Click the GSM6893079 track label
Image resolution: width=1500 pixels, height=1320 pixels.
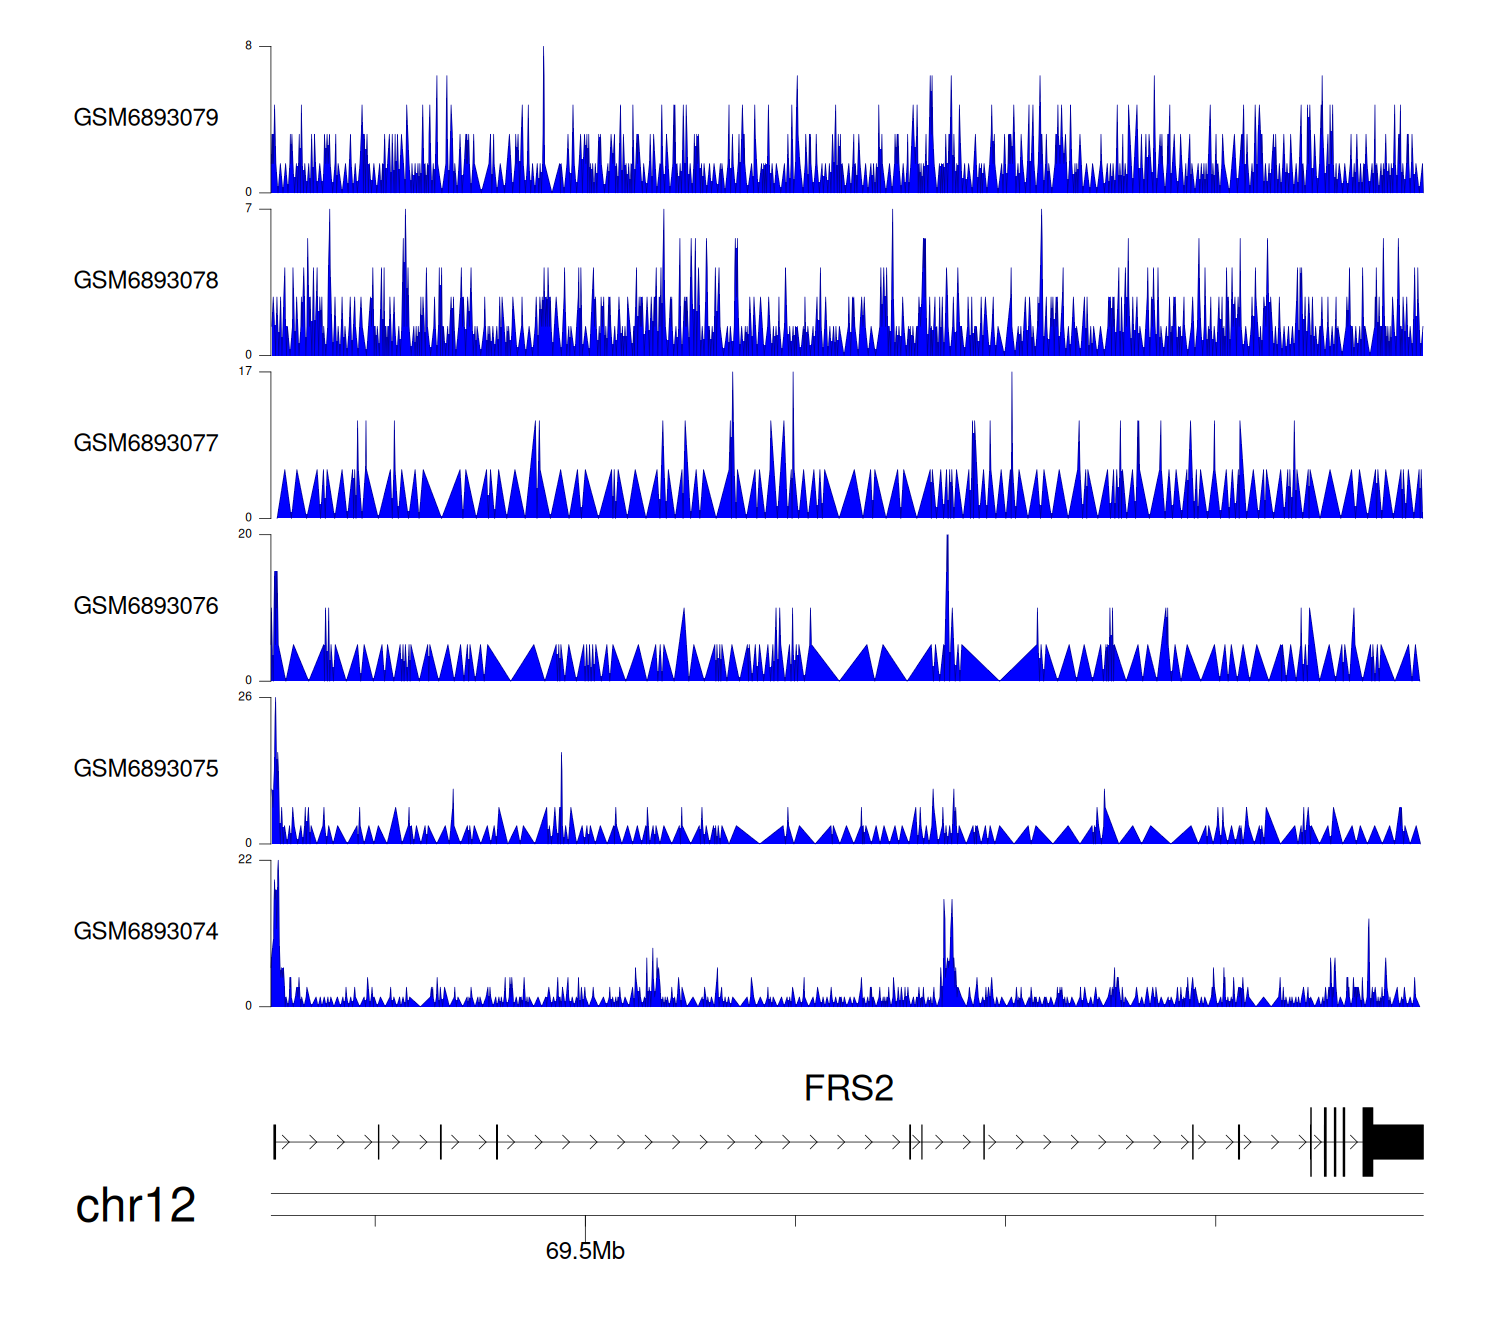146,118
